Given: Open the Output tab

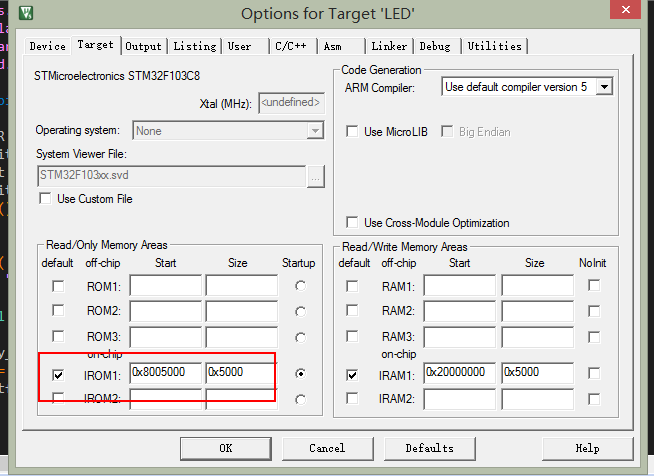Looking at the screenshot, I should coord(143,46).
